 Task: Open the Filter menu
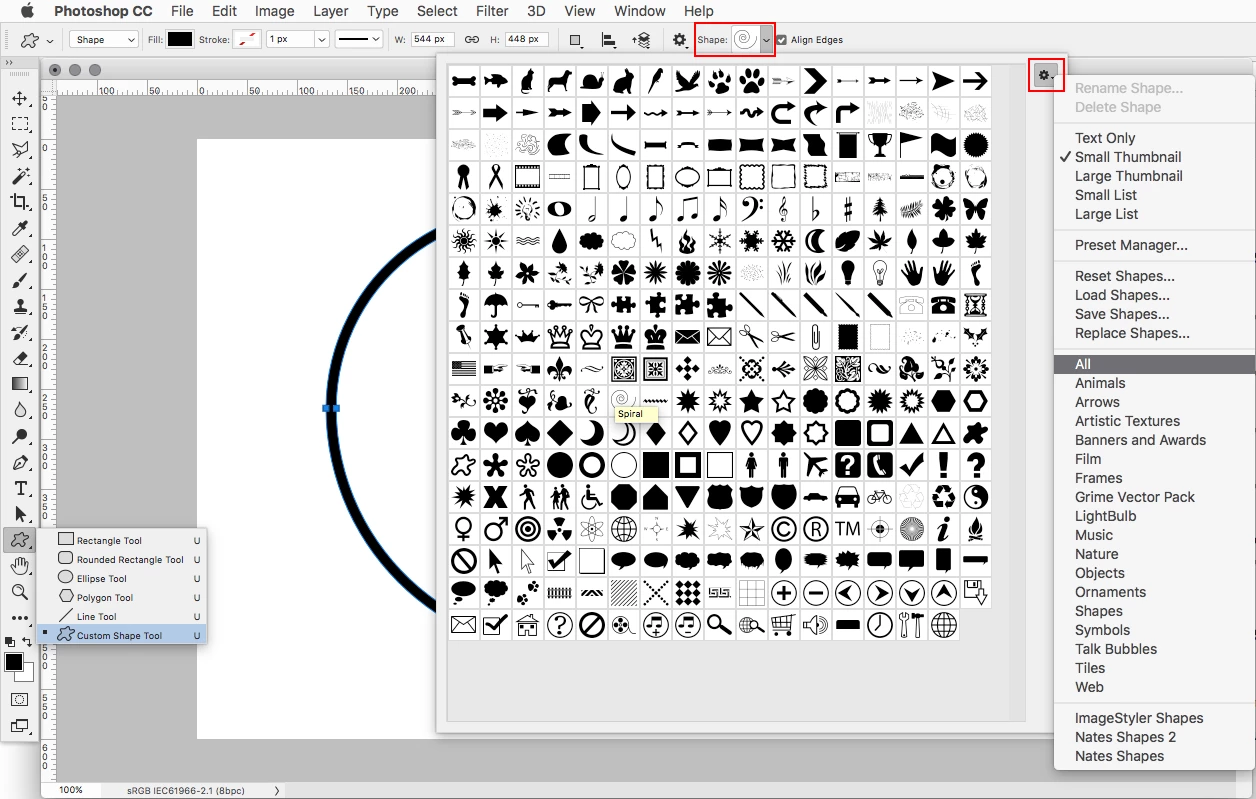(492, 11)
